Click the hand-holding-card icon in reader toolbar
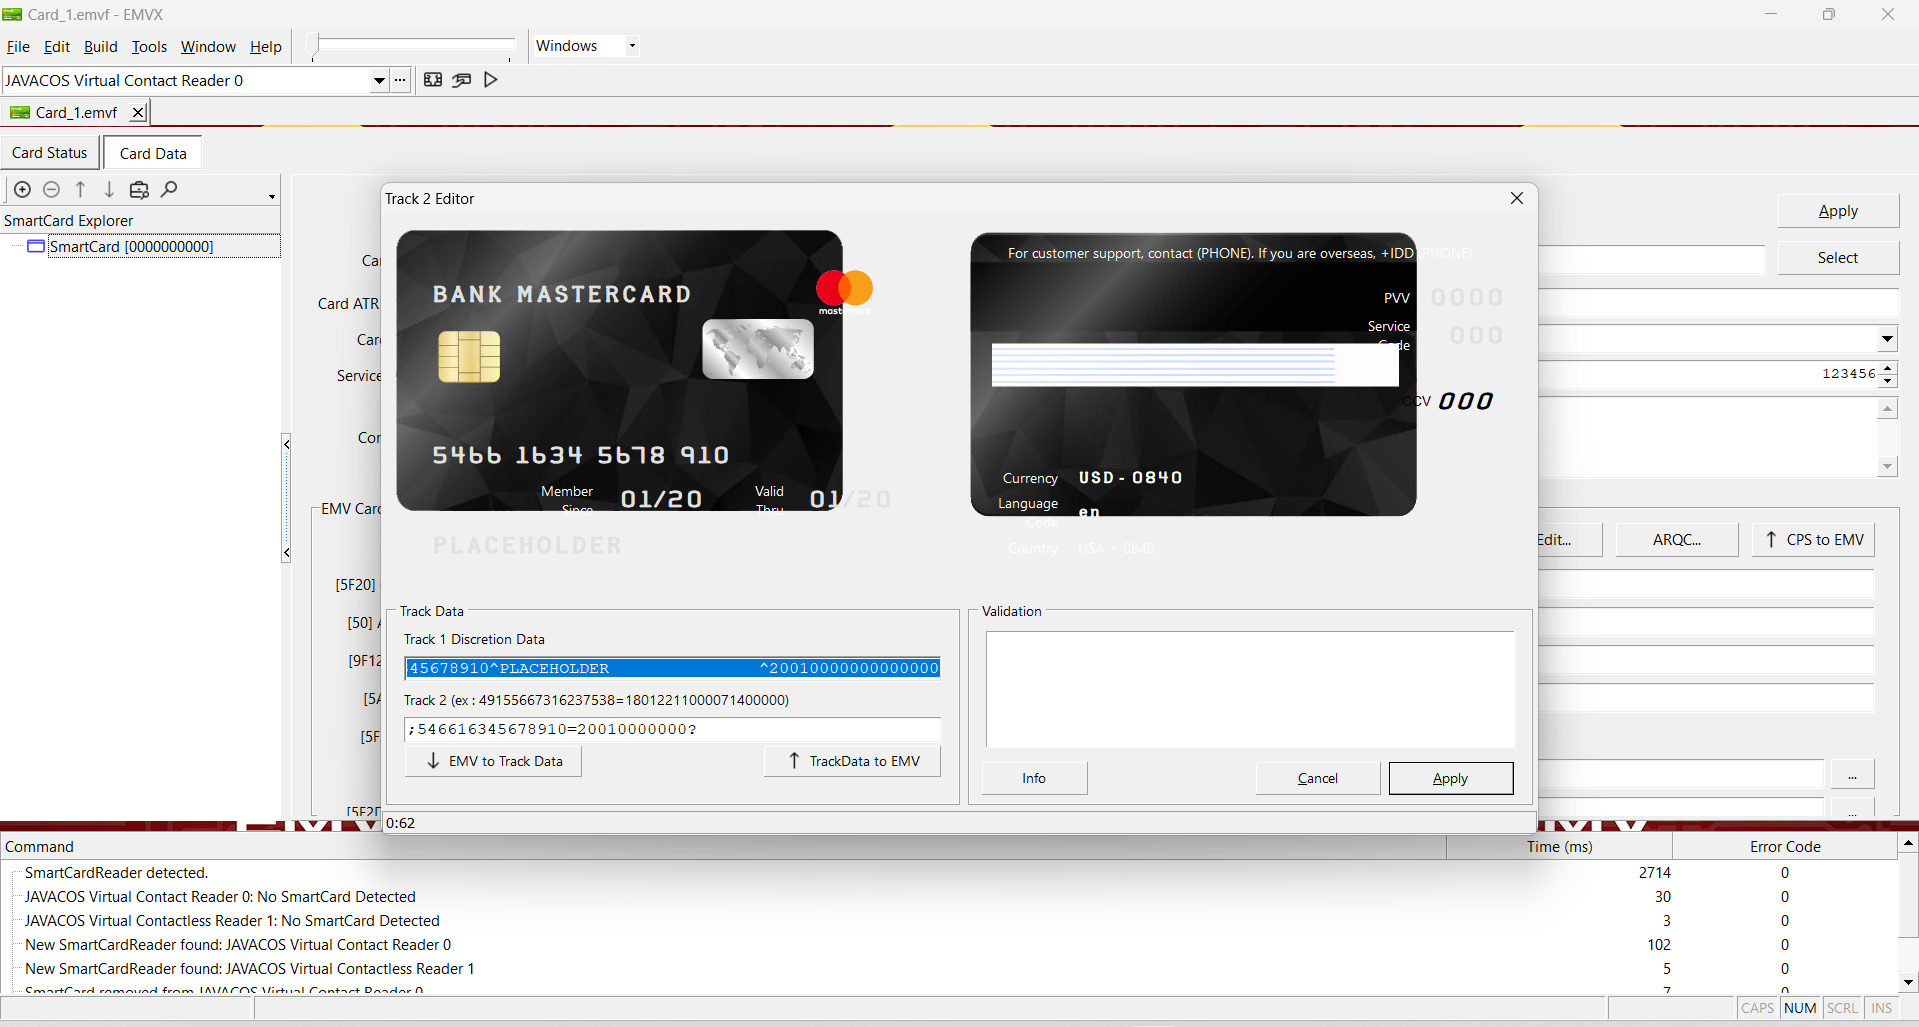1919x1027 pixels. 461,80
